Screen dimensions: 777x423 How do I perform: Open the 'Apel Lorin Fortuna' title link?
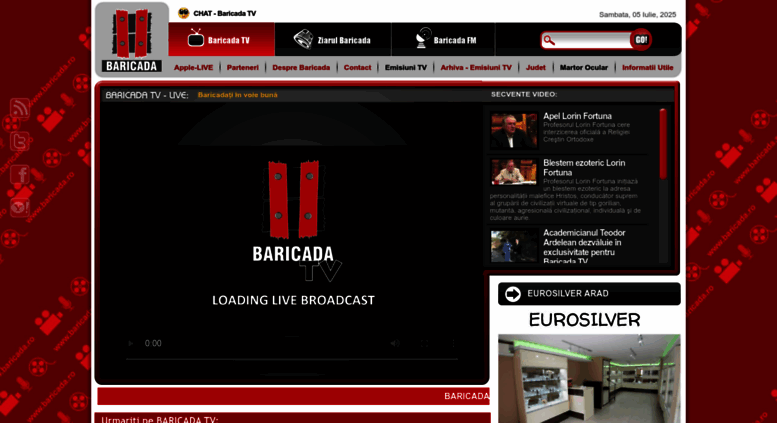tap(577, 116)
